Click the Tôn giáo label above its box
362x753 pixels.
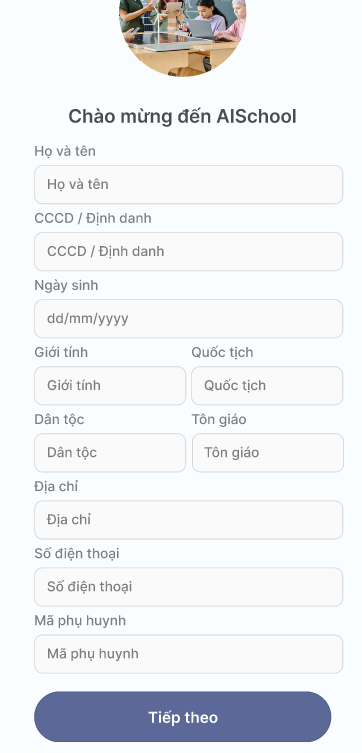tap(219, 420)
